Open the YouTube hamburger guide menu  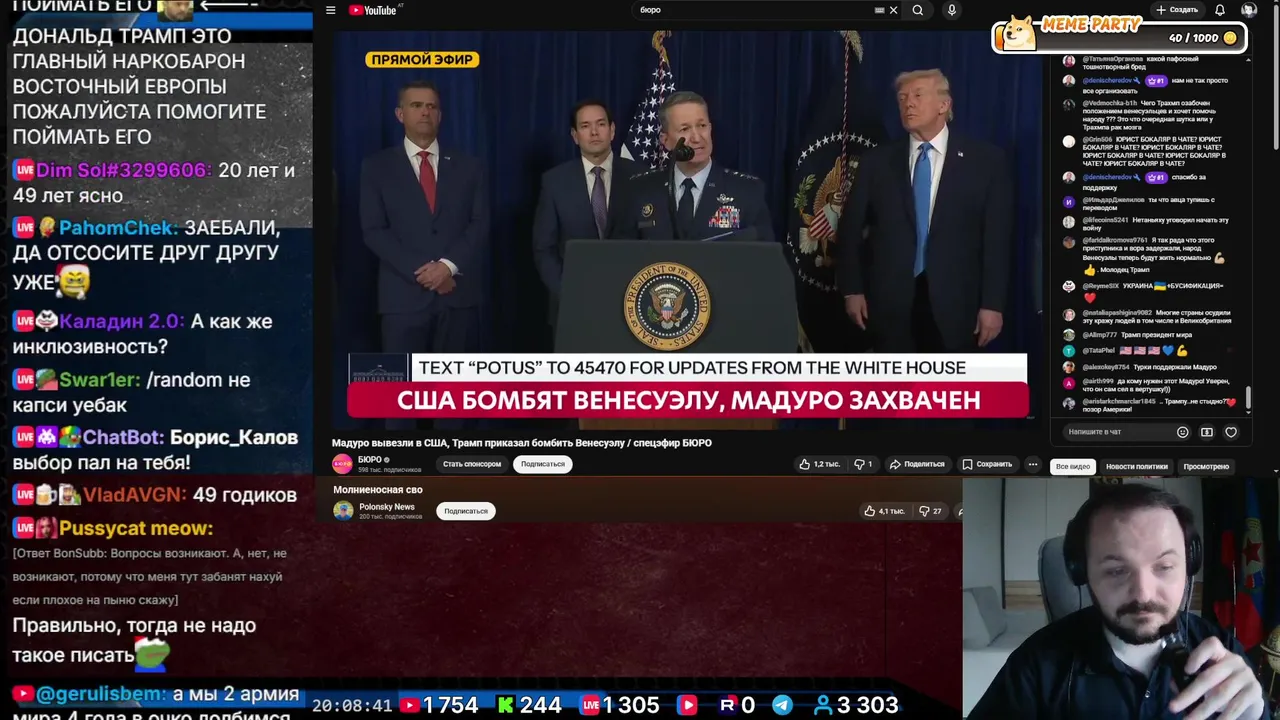tap(330, 10)
